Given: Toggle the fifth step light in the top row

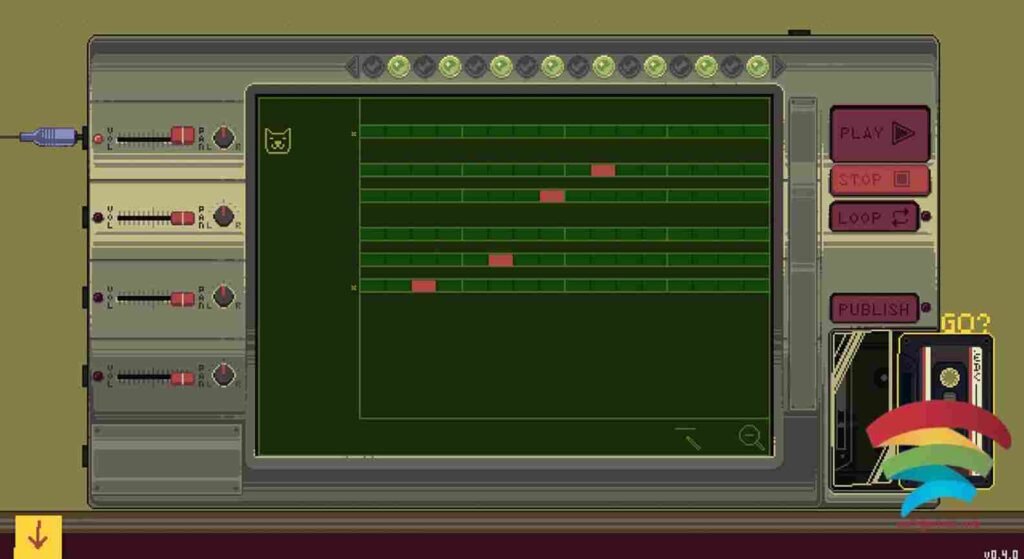Looking at the screenshot, I should [475, 67].
